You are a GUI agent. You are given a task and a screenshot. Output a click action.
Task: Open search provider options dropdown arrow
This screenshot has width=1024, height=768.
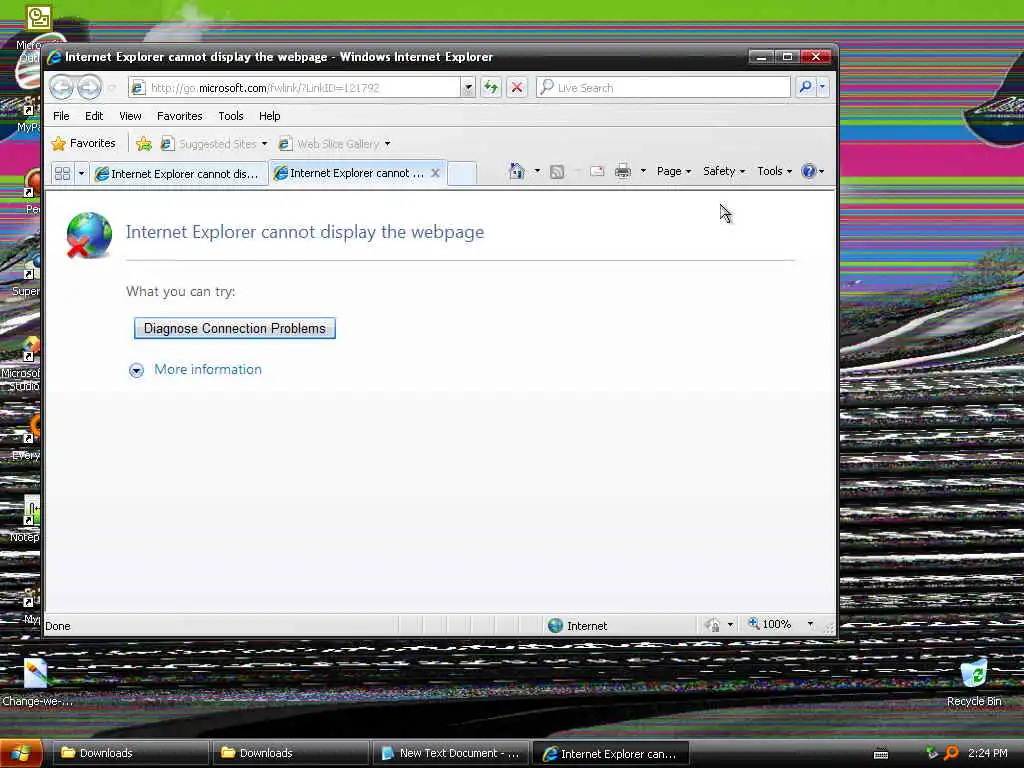[822, 87]
